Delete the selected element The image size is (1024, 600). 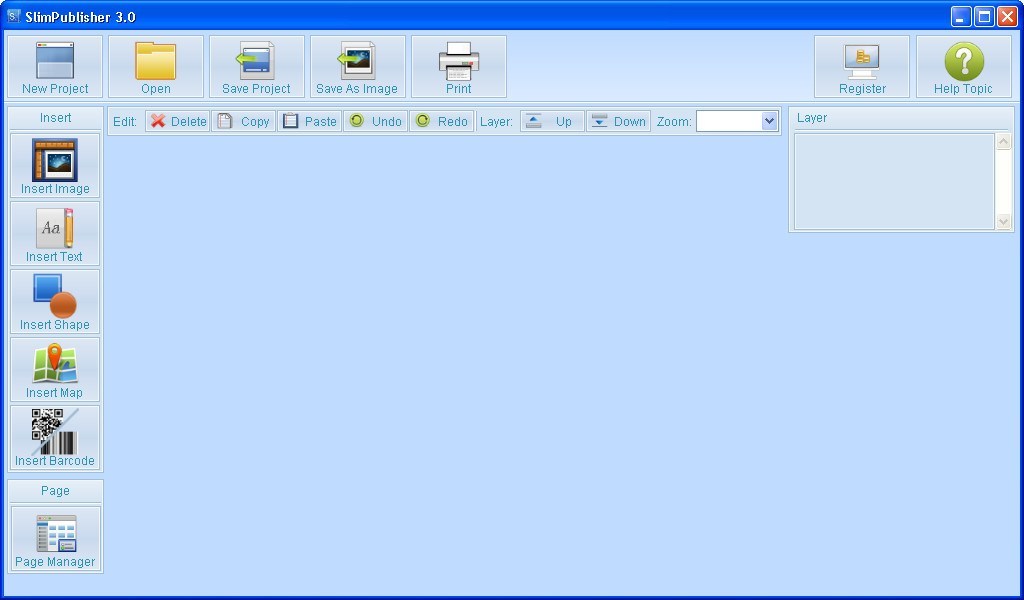tap(178, 121)
